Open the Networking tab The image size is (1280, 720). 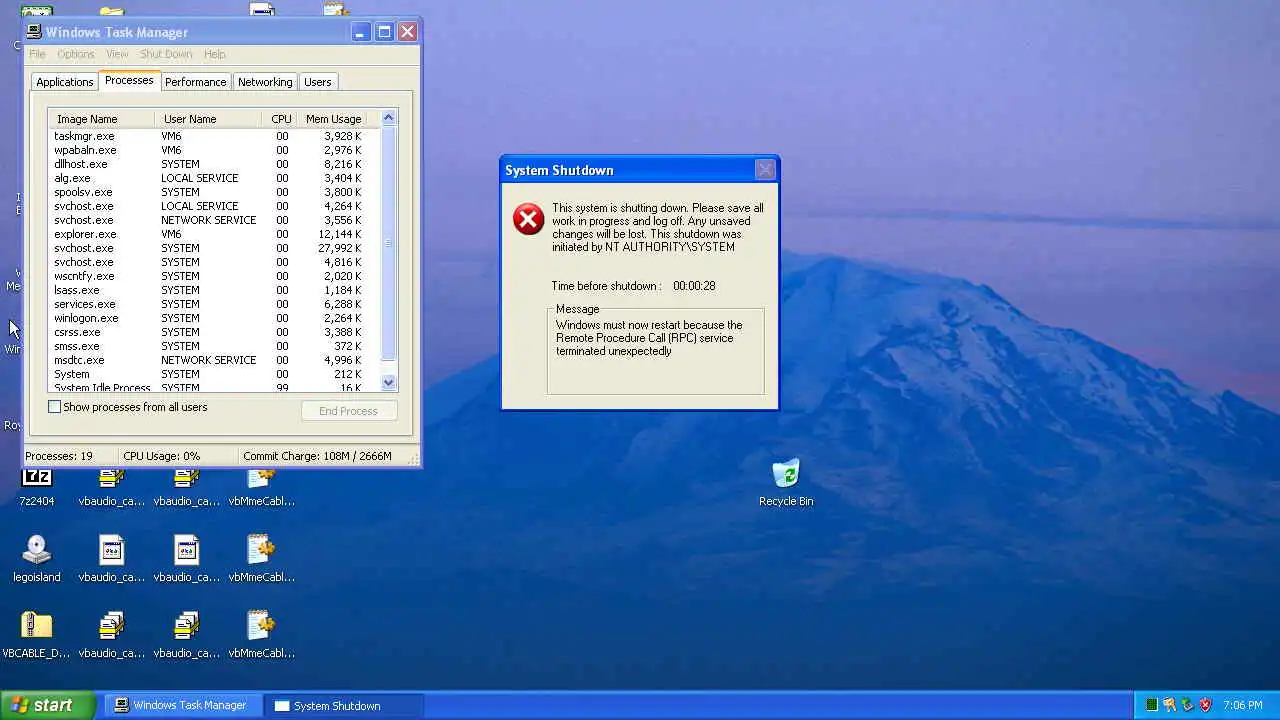[265, 82]
